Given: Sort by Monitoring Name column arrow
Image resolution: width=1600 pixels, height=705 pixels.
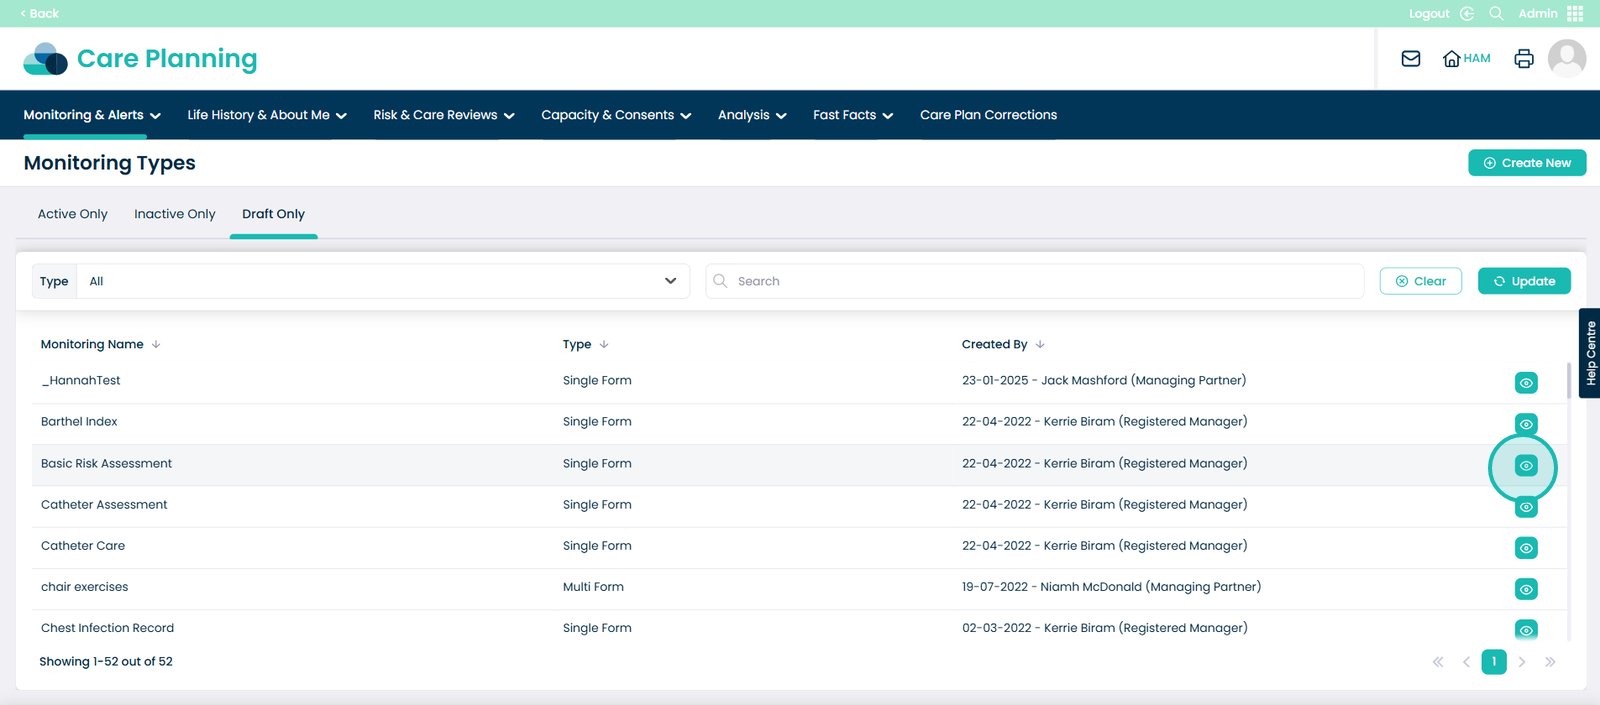Looking at the screenshot, I should (156, 344).
